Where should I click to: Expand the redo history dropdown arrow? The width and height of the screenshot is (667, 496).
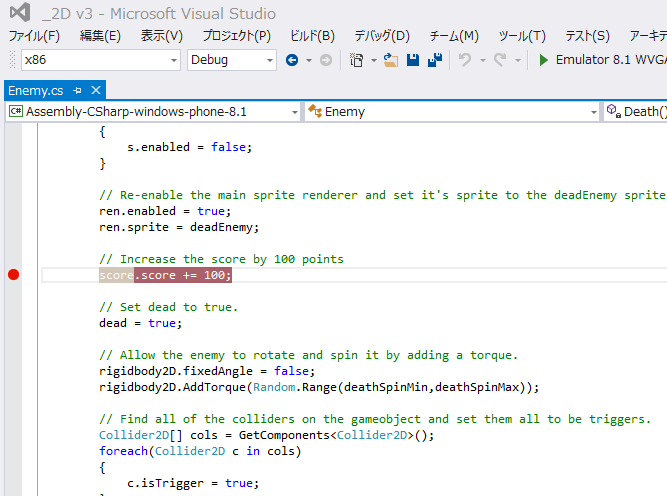(518, 60)
